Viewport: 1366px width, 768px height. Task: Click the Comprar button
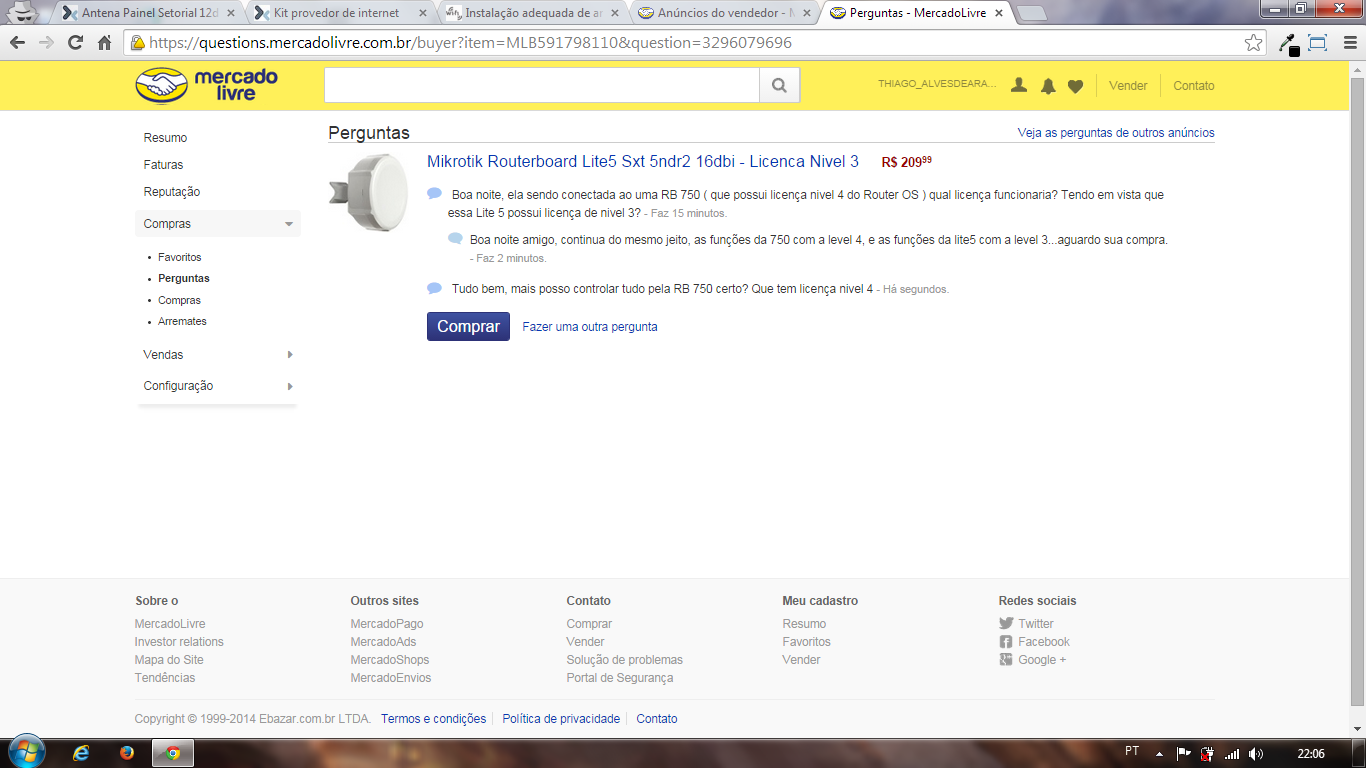click(x=468, y=326)
